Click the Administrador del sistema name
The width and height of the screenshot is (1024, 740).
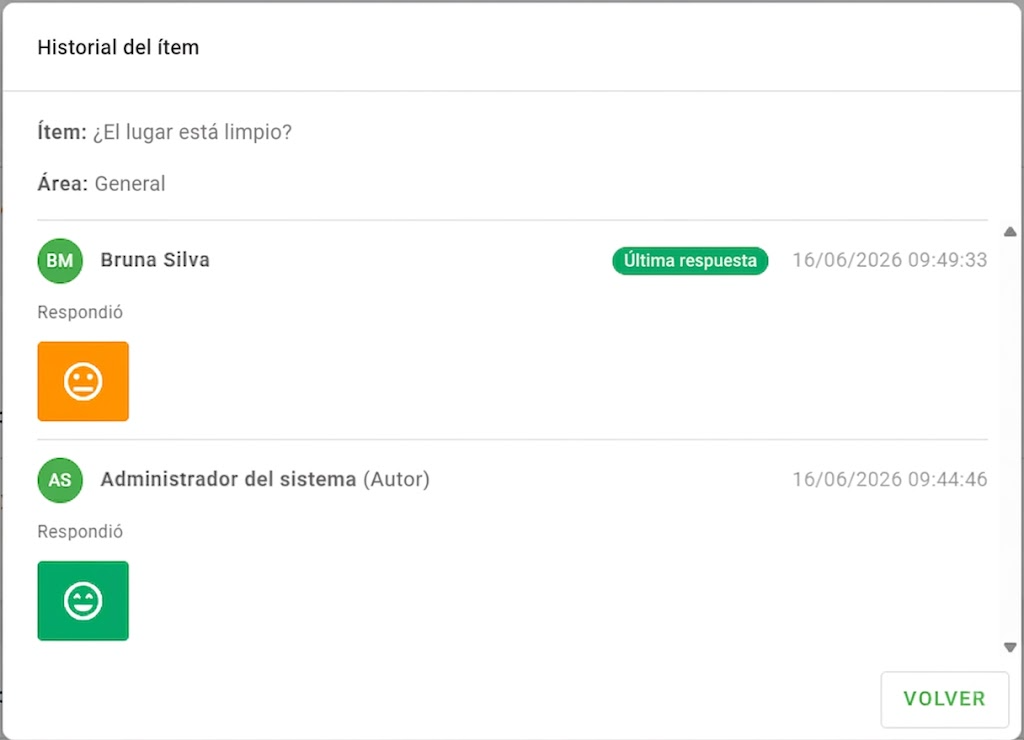point(228,479)
